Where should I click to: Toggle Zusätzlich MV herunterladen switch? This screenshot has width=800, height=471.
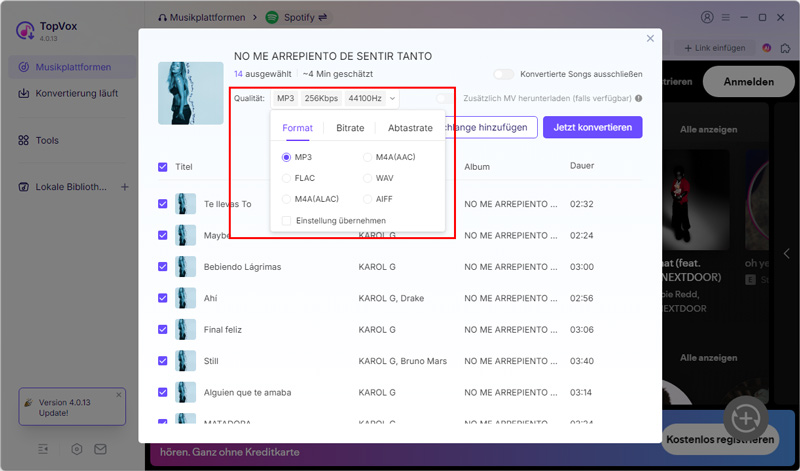(x=444, y=98)
